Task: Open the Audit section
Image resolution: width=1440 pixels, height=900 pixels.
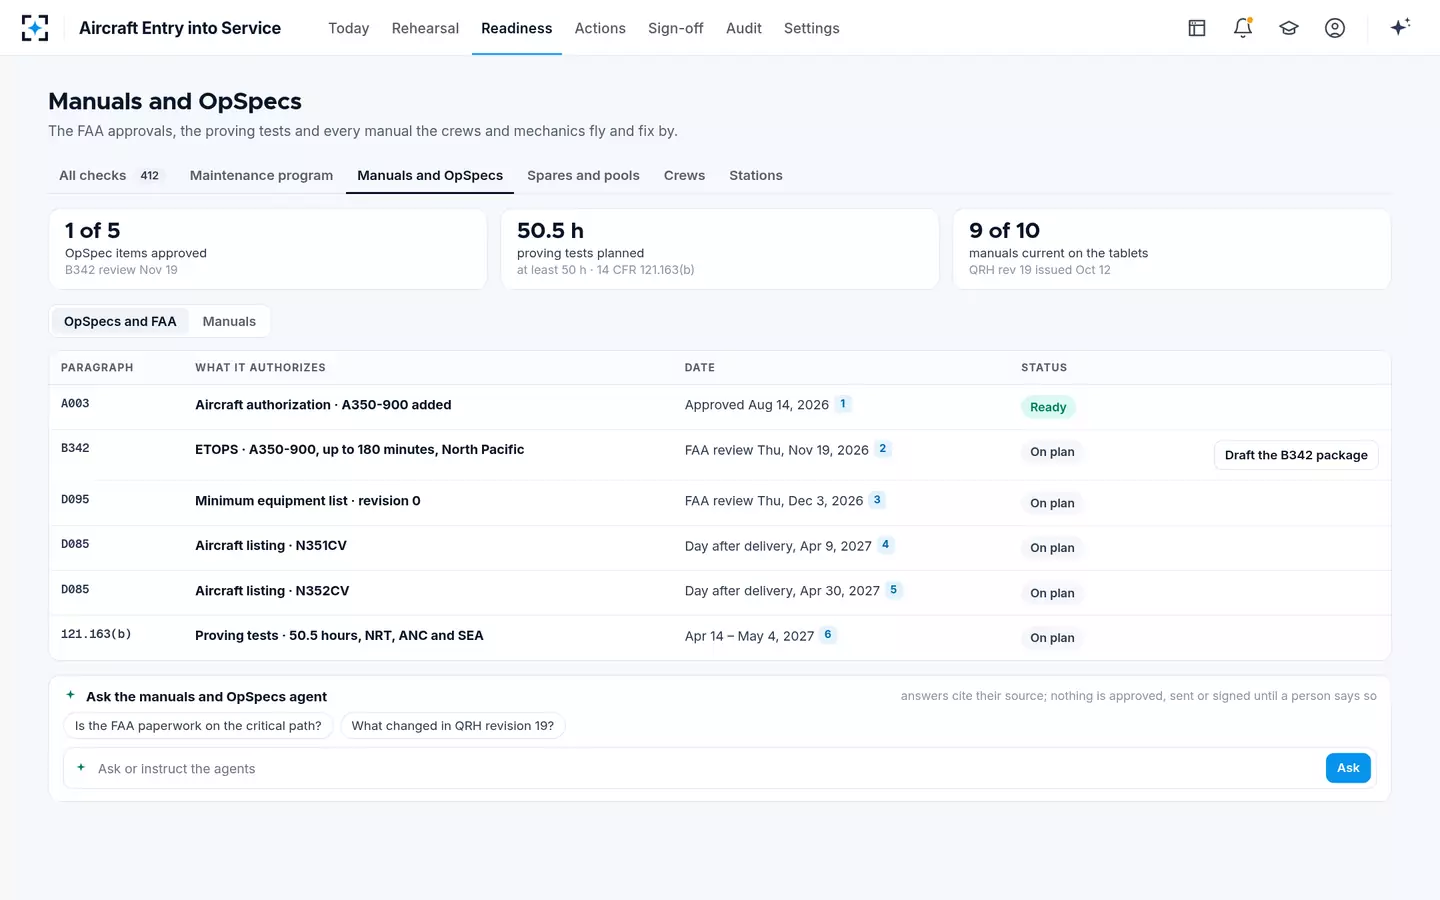Action: pos(744,28)
